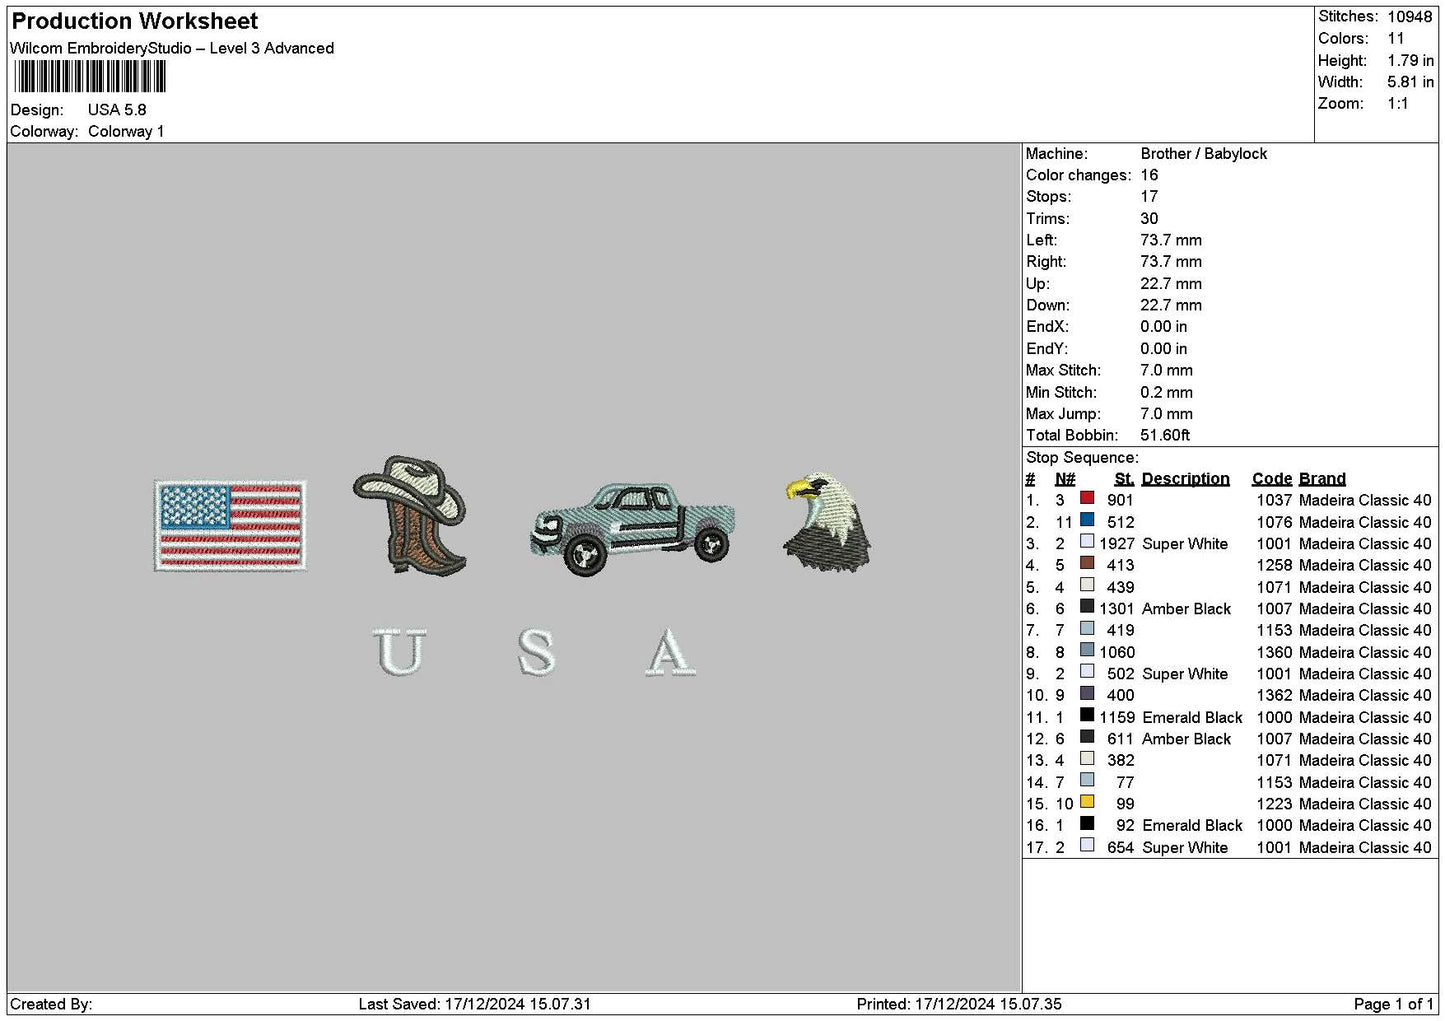Image resolution: width=1445 pixels, height=1021 pixels.
Task: Select the Amber Black row at stop 6
Action: [x=1229, y=608]
